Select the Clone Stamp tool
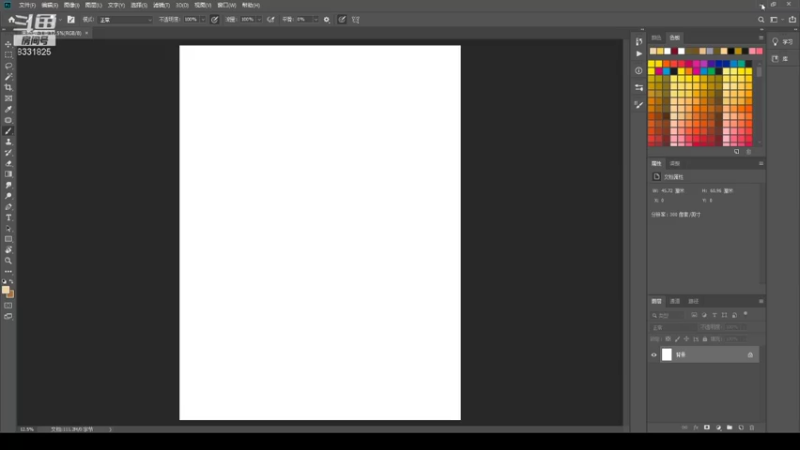 point(8,142)
